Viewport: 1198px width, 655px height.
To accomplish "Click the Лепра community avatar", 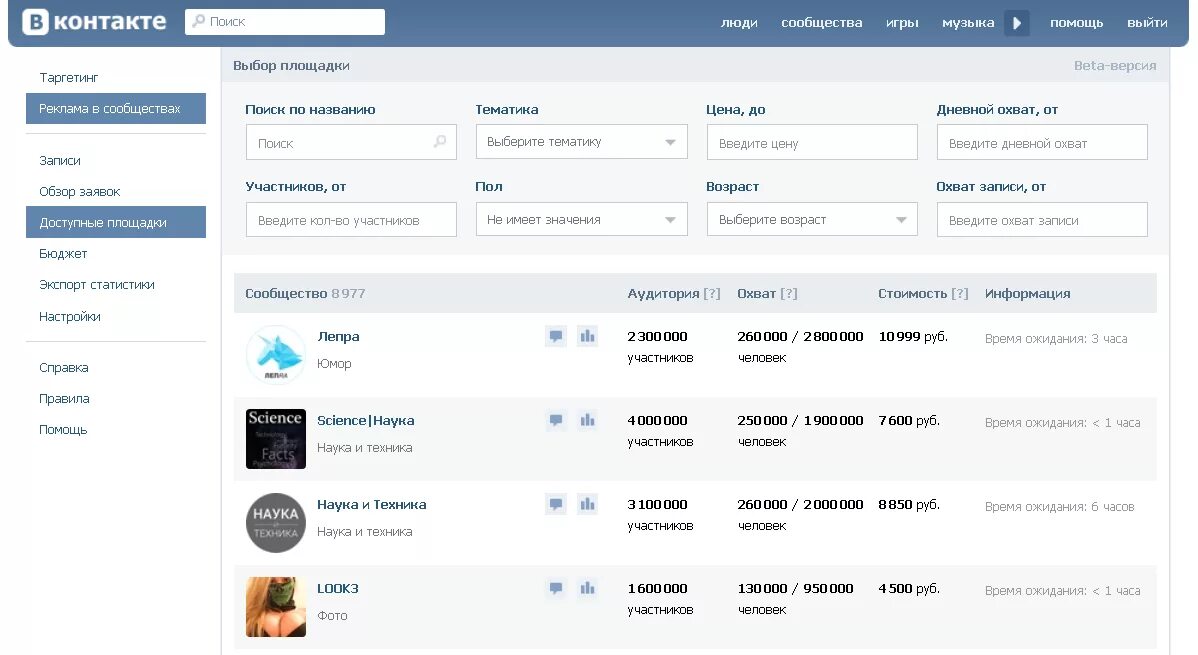I will click(276, 355).
